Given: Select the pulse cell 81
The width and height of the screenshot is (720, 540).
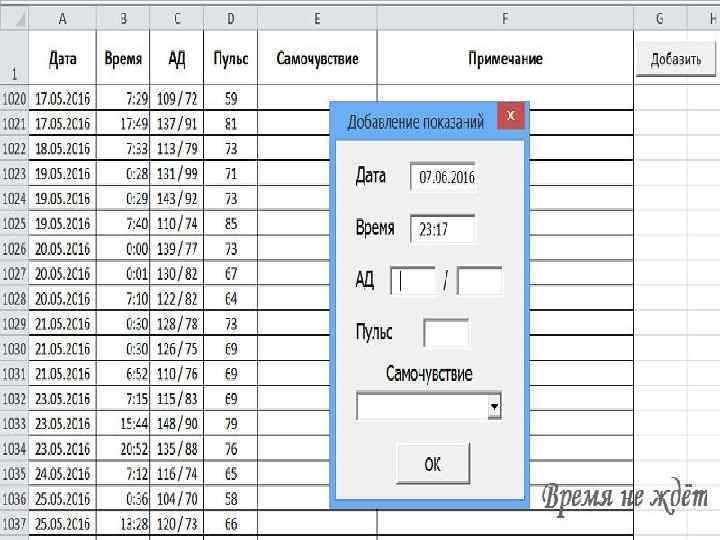Looking at the screenshot, I should [231, 124].
